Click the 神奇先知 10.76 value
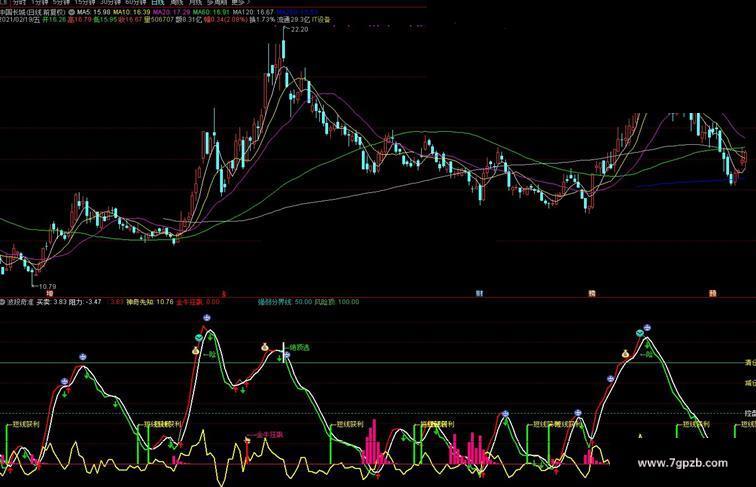Viewport: 756px width, 487px height. coord(150,302)
